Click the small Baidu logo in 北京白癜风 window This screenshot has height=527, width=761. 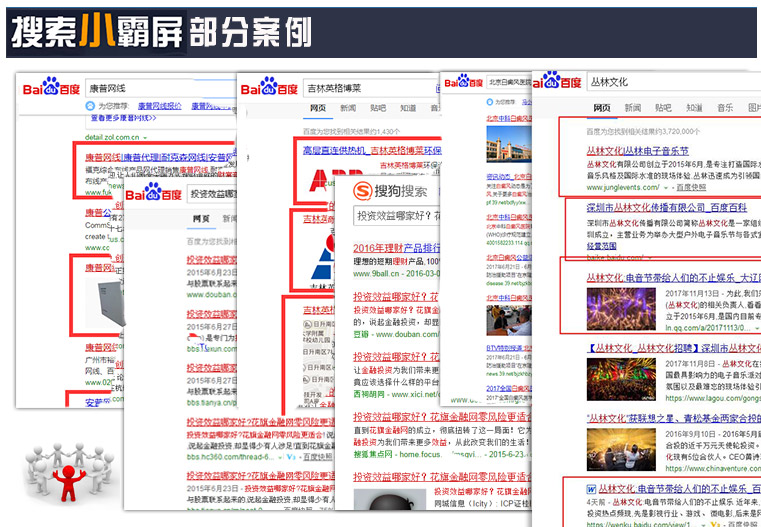coord(463,82)
